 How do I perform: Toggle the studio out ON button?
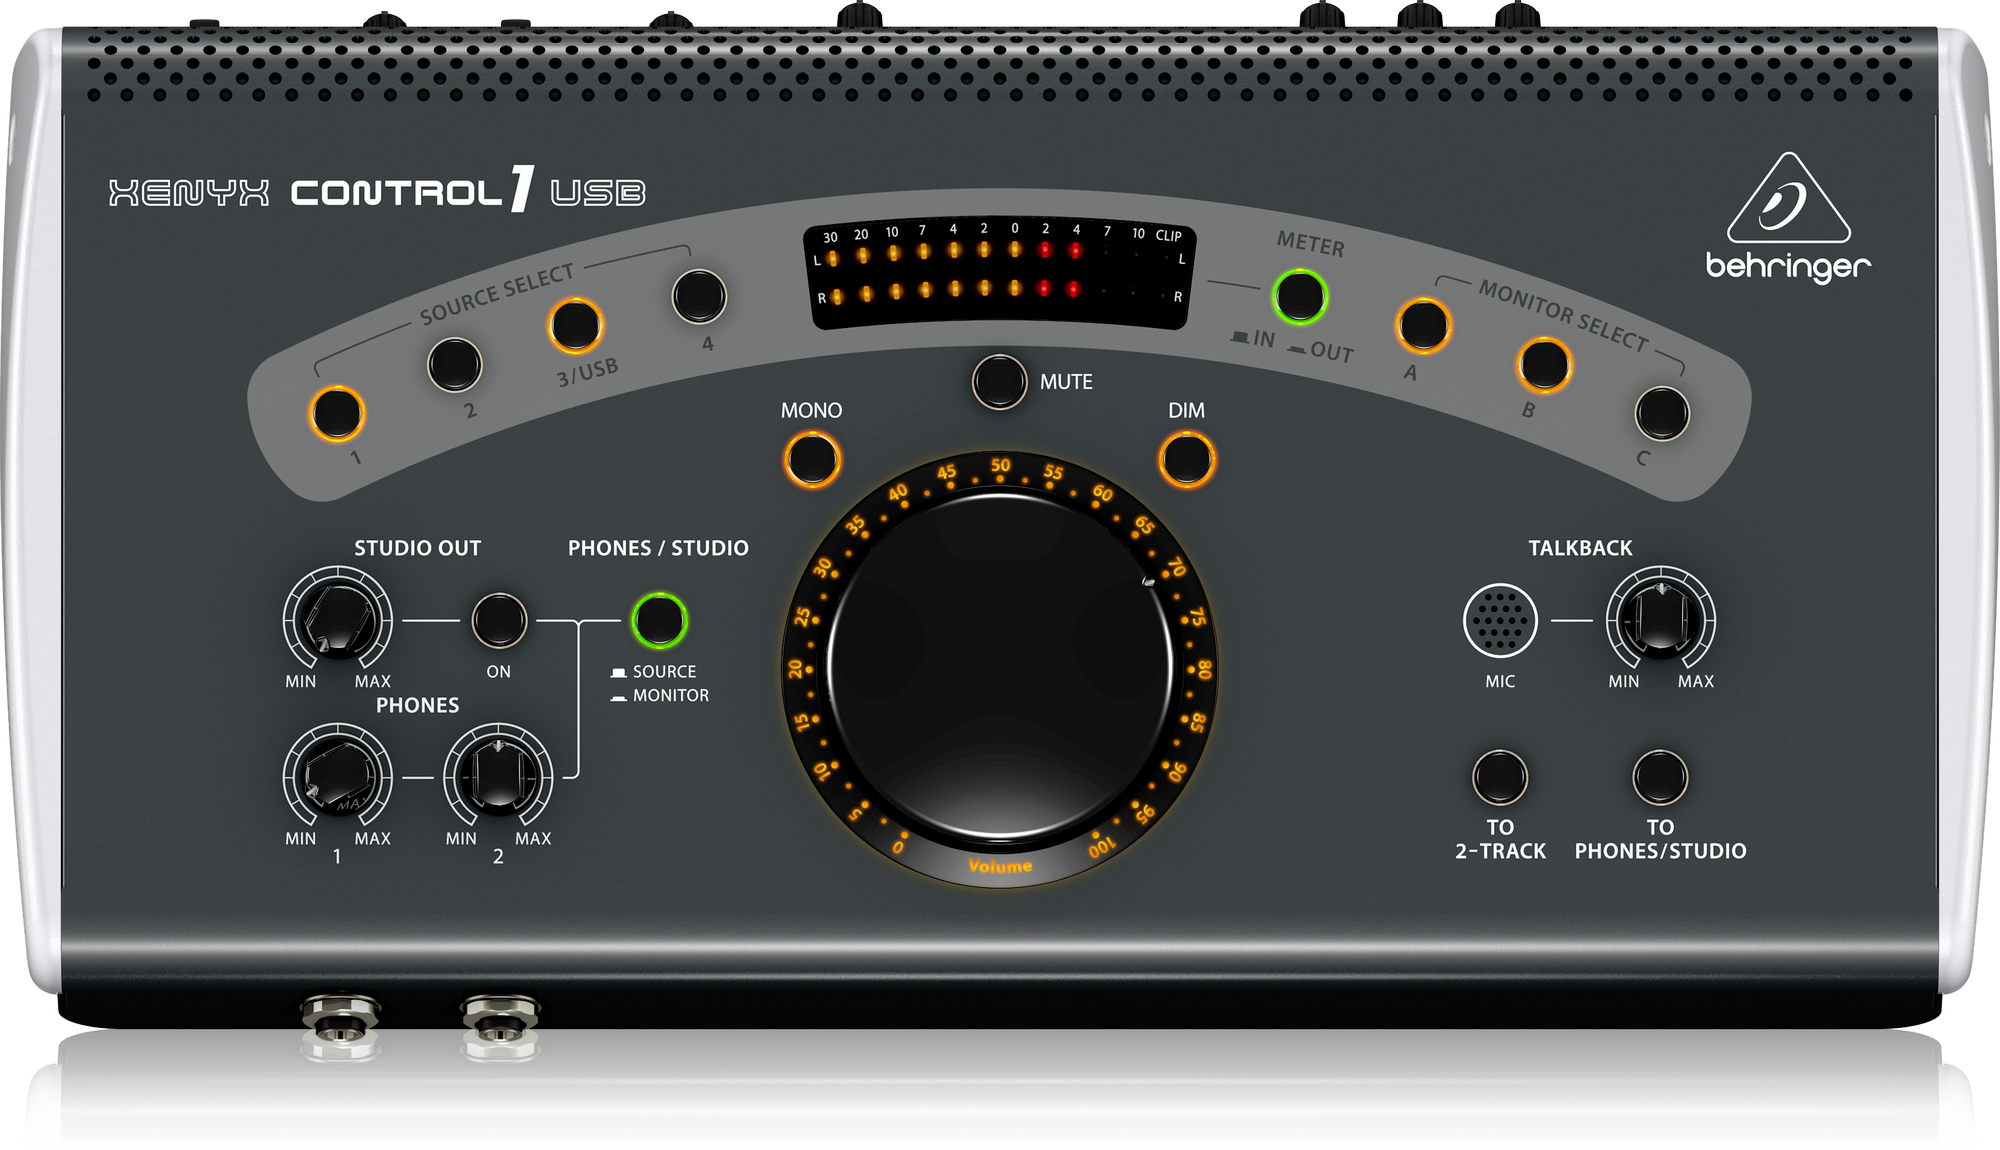pos(499,620)
